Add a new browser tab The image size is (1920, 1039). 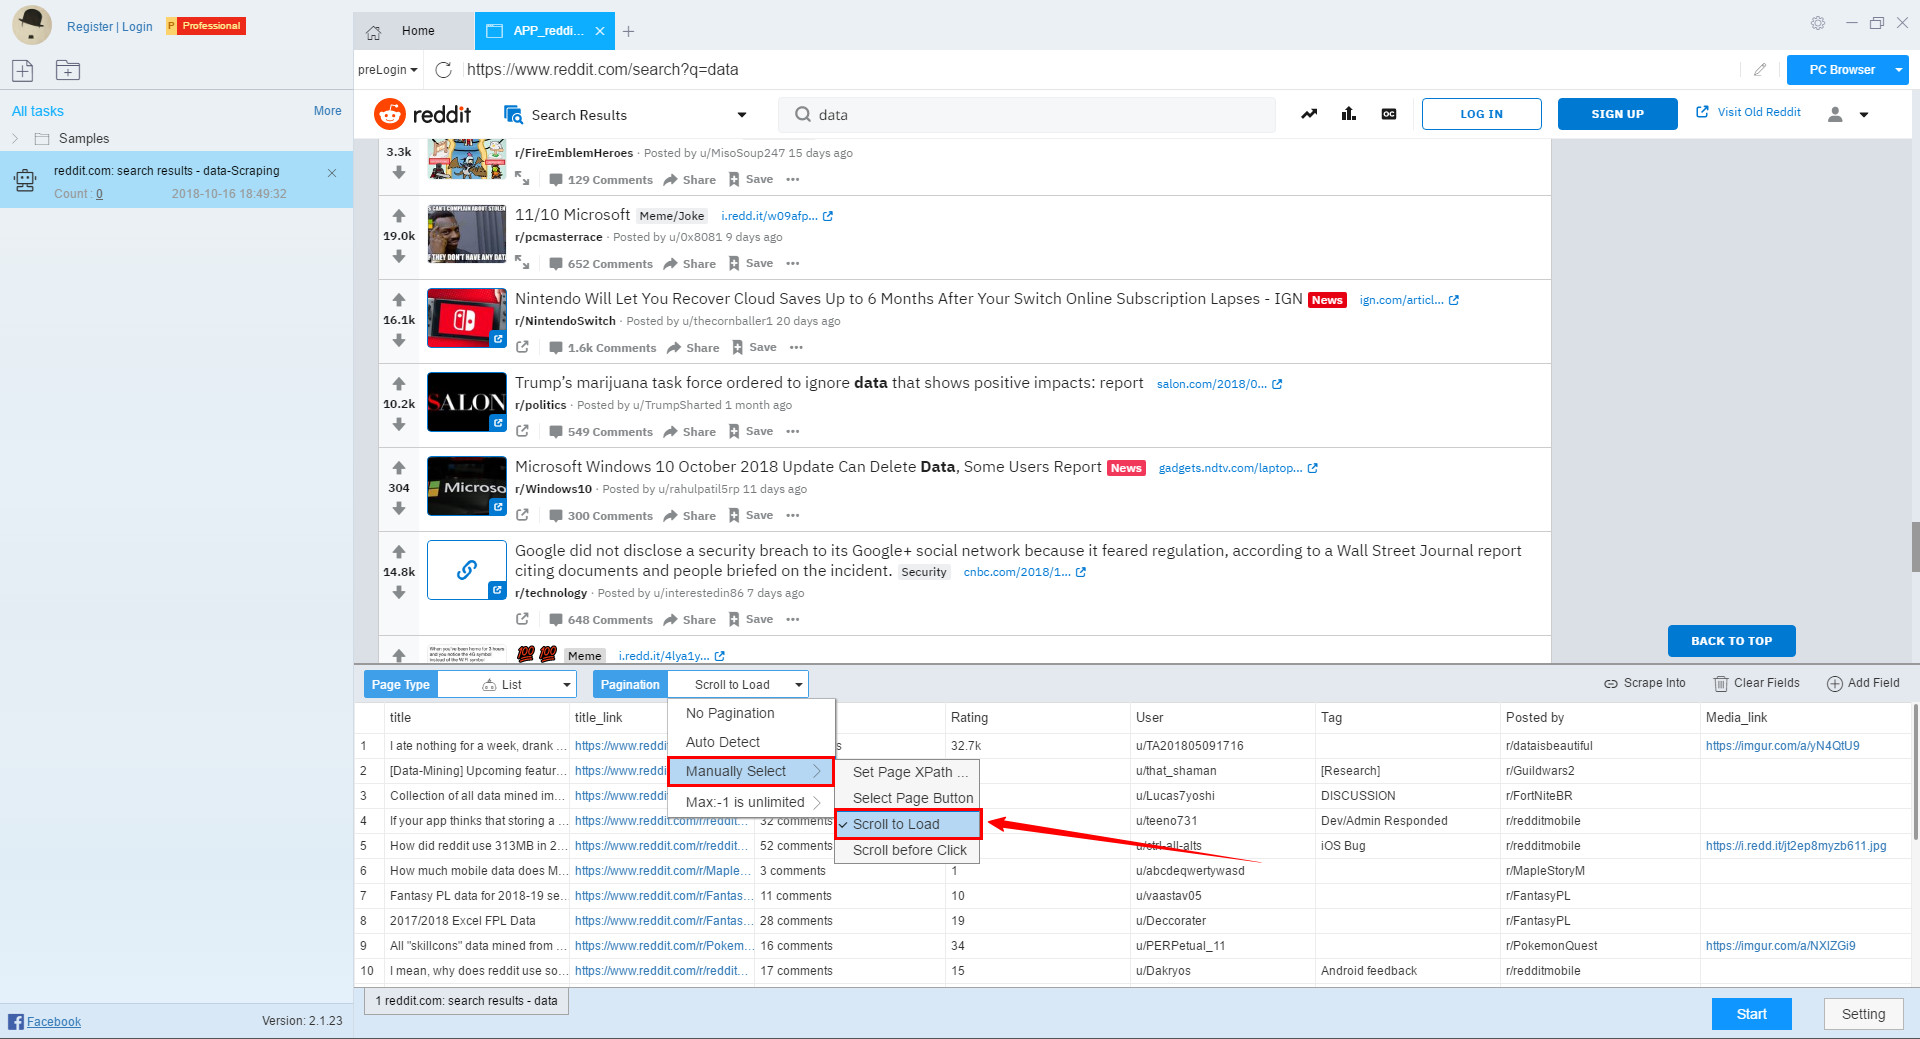pos(628,31)
